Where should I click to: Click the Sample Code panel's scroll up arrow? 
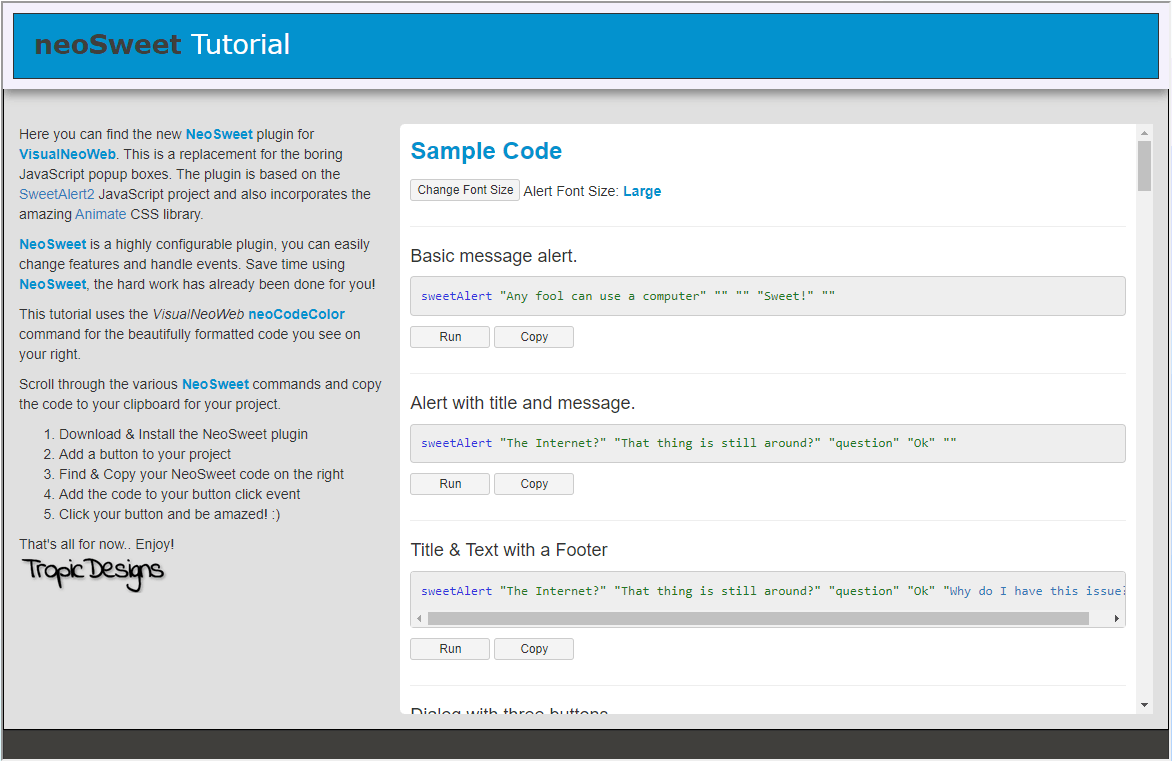point(1144,133)
